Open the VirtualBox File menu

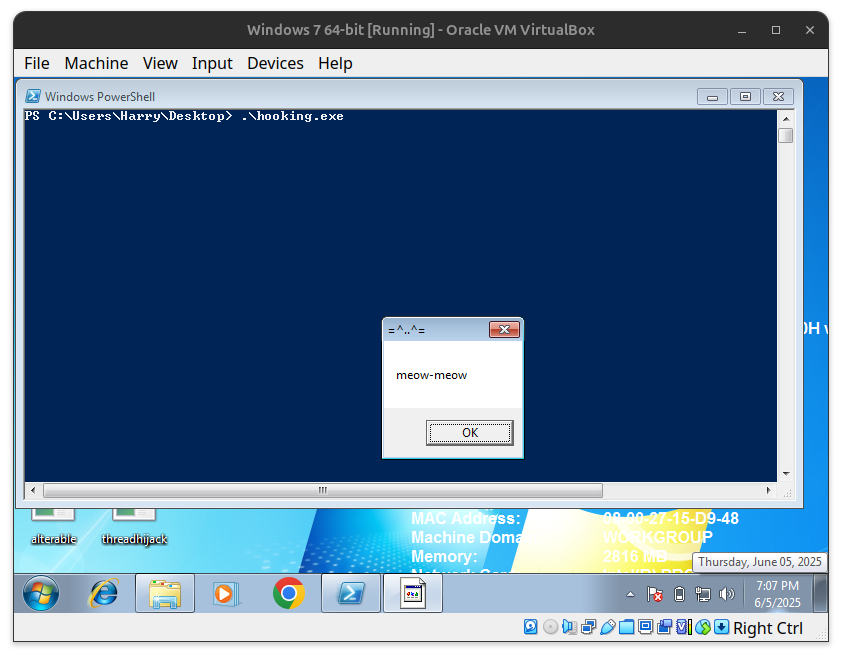click(x=37, y=63)
